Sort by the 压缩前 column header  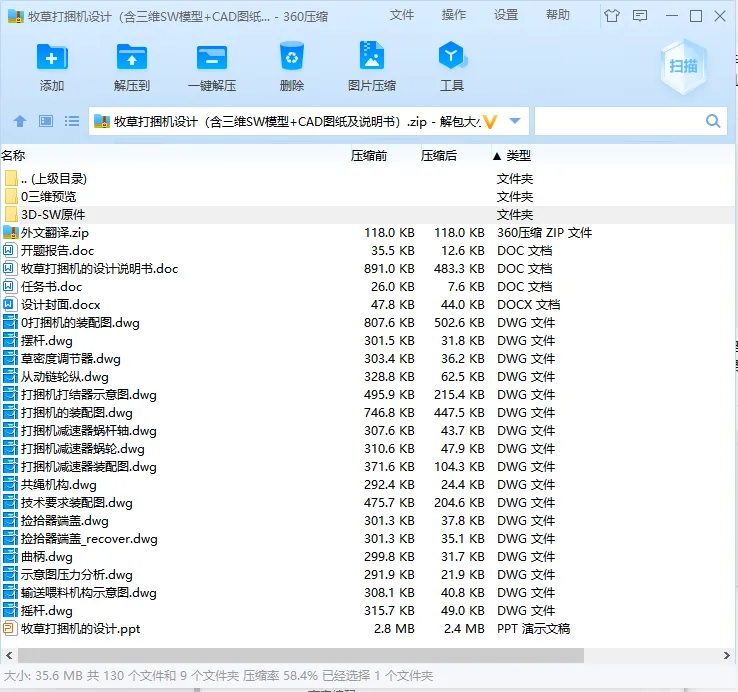(x=369, y=156)
